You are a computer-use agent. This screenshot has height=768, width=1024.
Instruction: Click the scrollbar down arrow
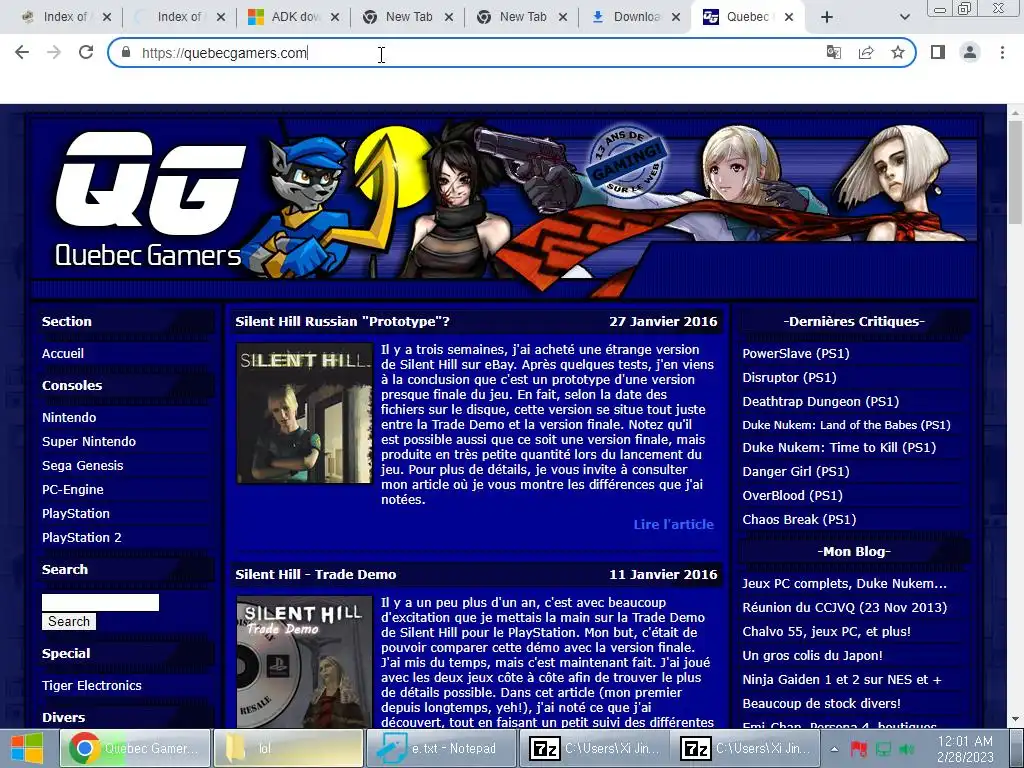1016,719
